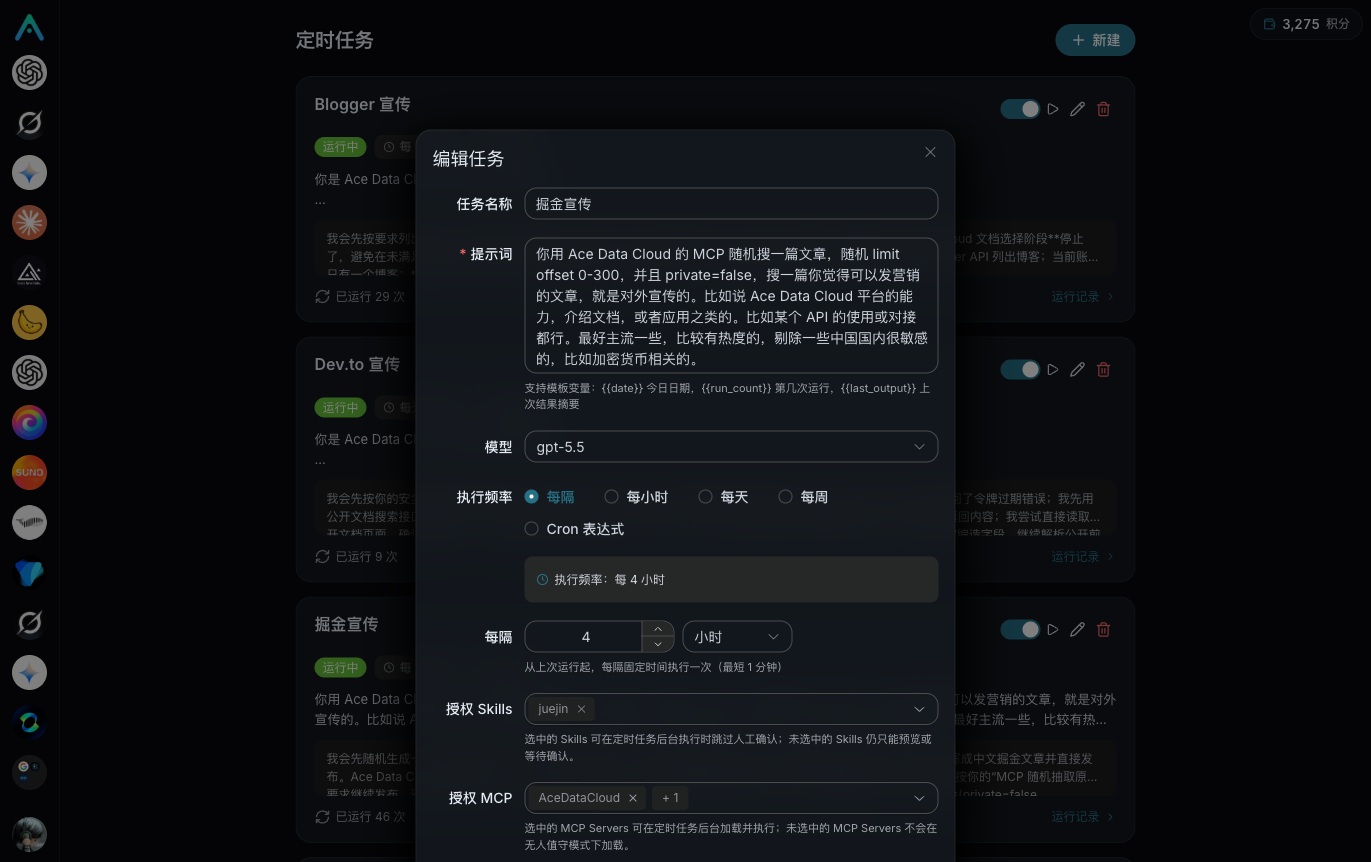1371x862 pixels.
Task: Open the yellow banana sidebar icon
Action: 29,323
